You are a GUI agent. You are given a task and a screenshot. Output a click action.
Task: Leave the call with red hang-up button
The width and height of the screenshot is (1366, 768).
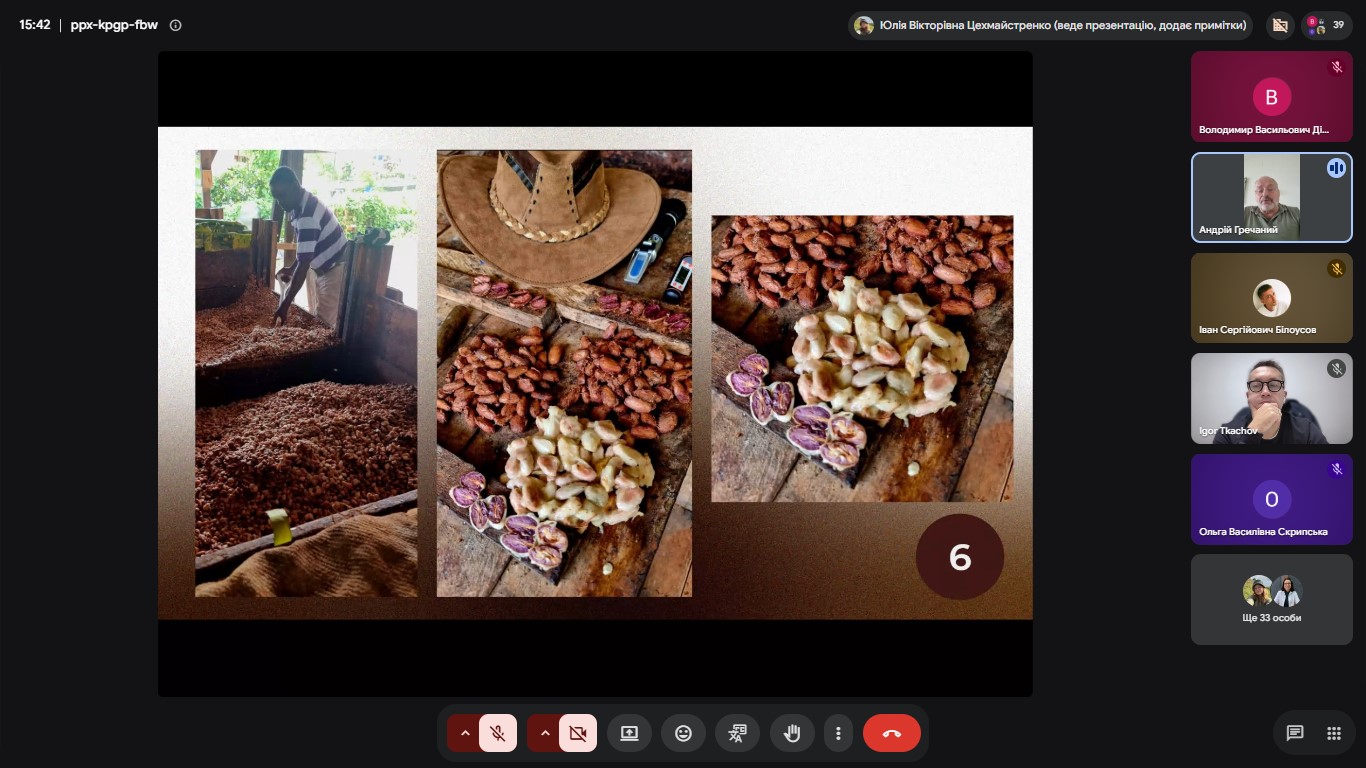(x=892, y=733)
